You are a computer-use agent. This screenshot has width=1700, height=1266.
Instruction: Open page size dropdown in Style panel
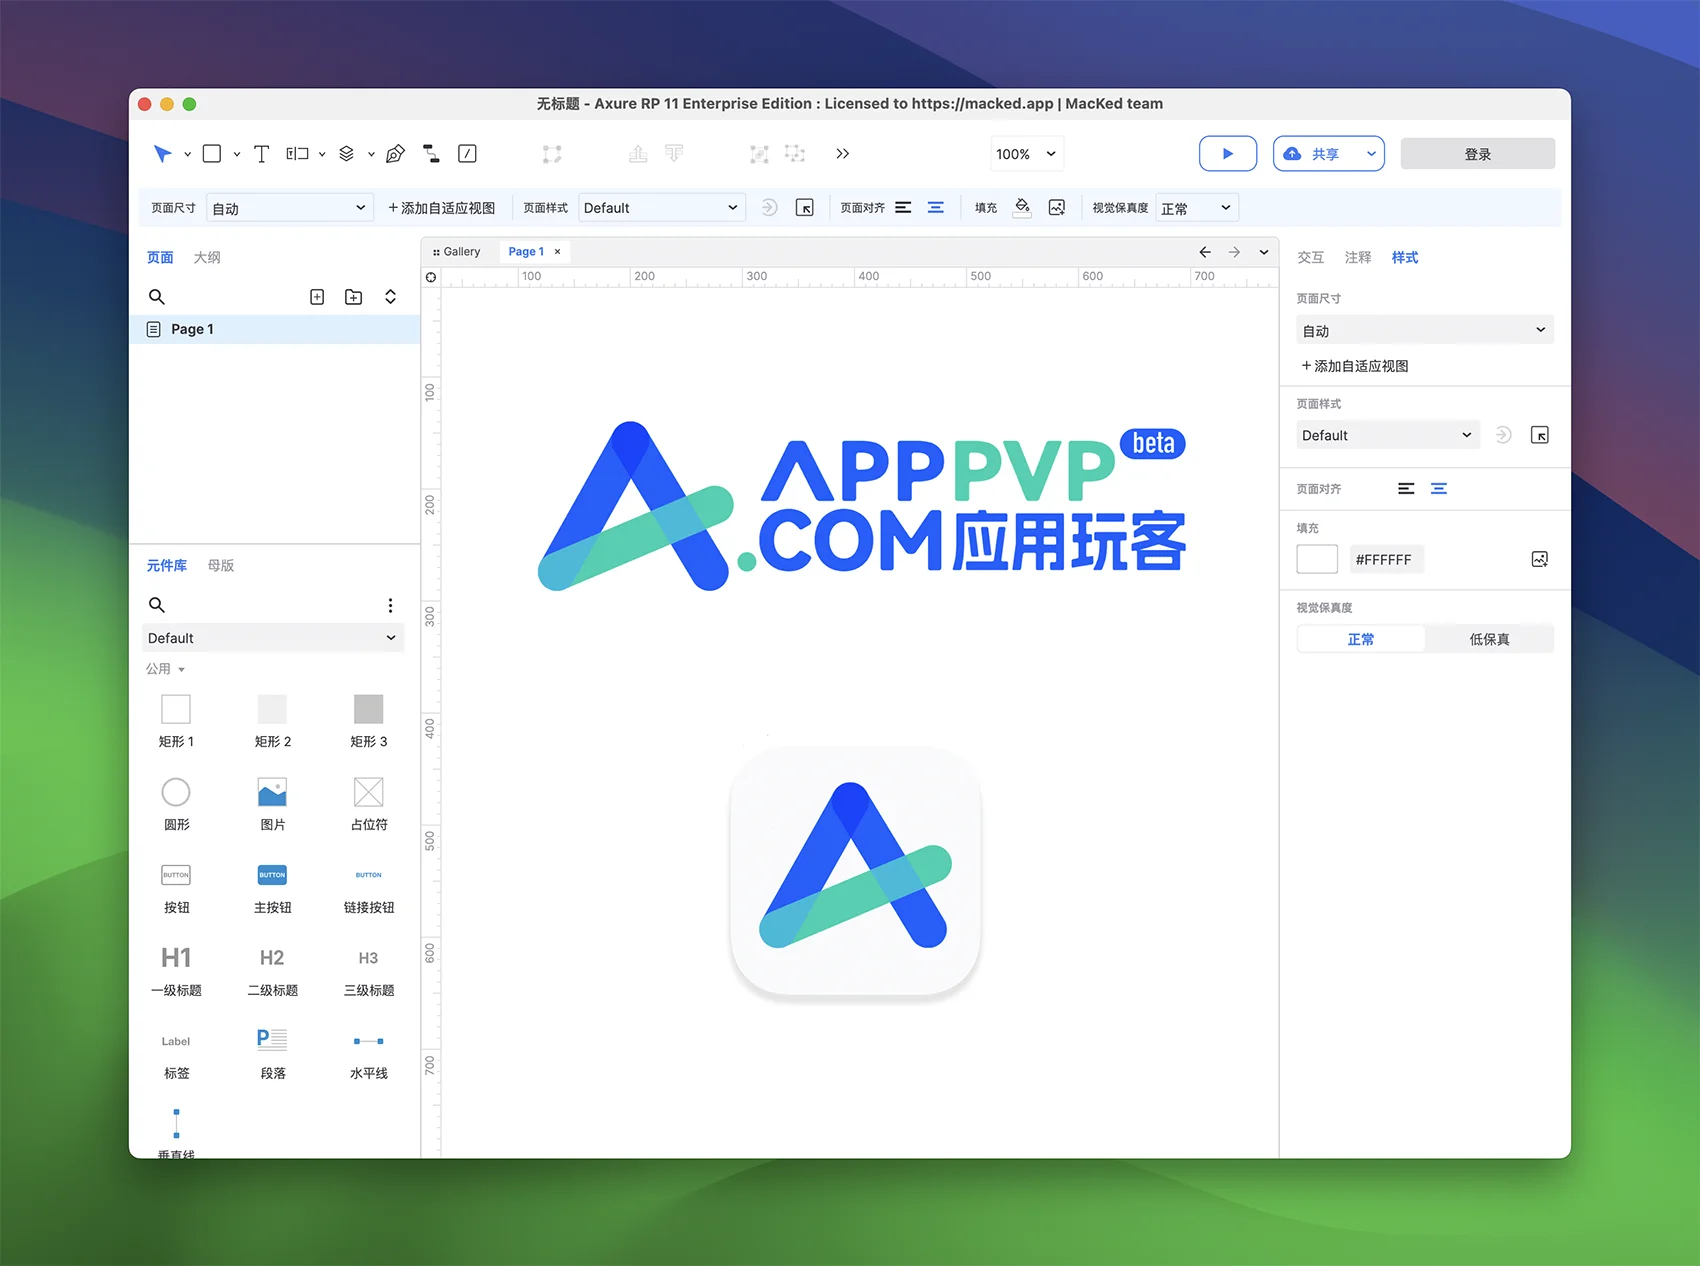(x=1425, y=330)
